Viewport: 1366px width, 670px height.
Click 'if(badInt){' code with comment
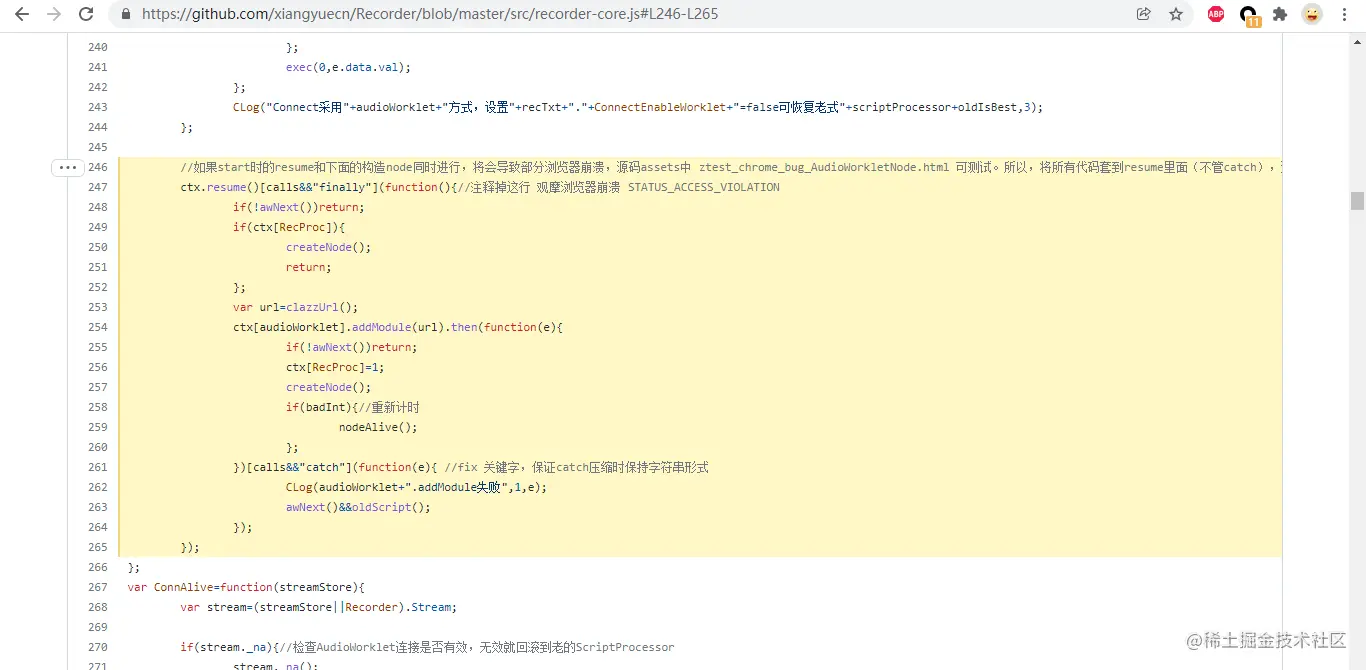[x=352, y=407]
